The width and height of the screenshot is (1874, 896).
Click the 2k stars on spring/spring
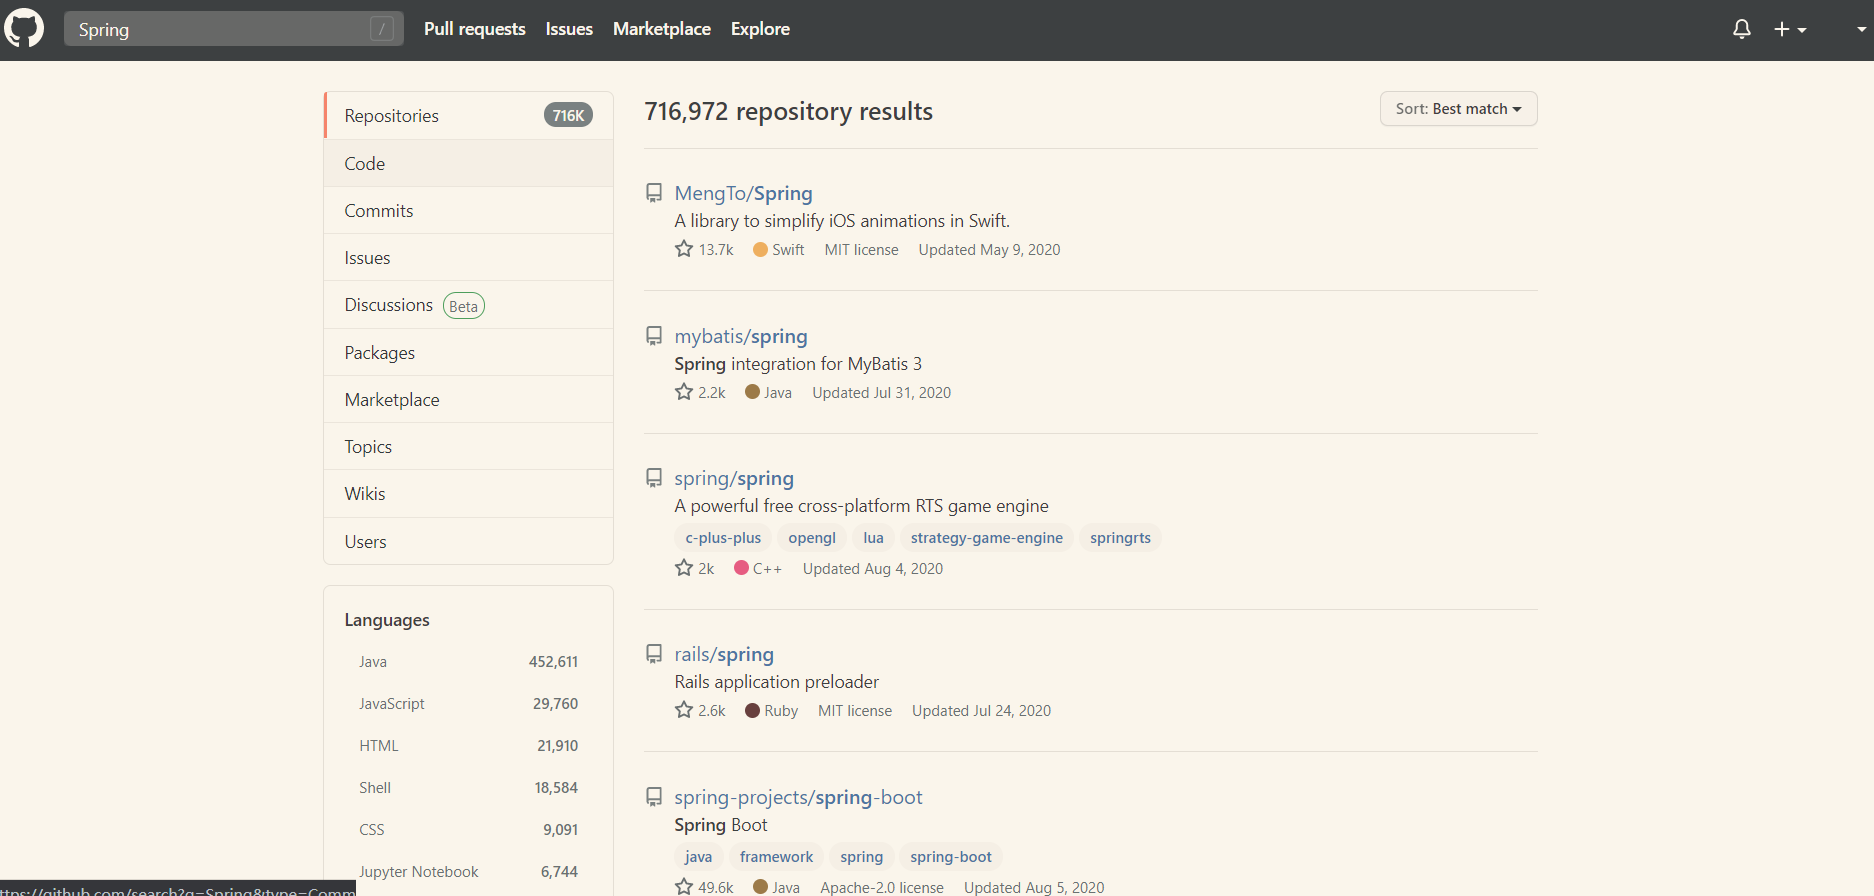tap(695, 568)
